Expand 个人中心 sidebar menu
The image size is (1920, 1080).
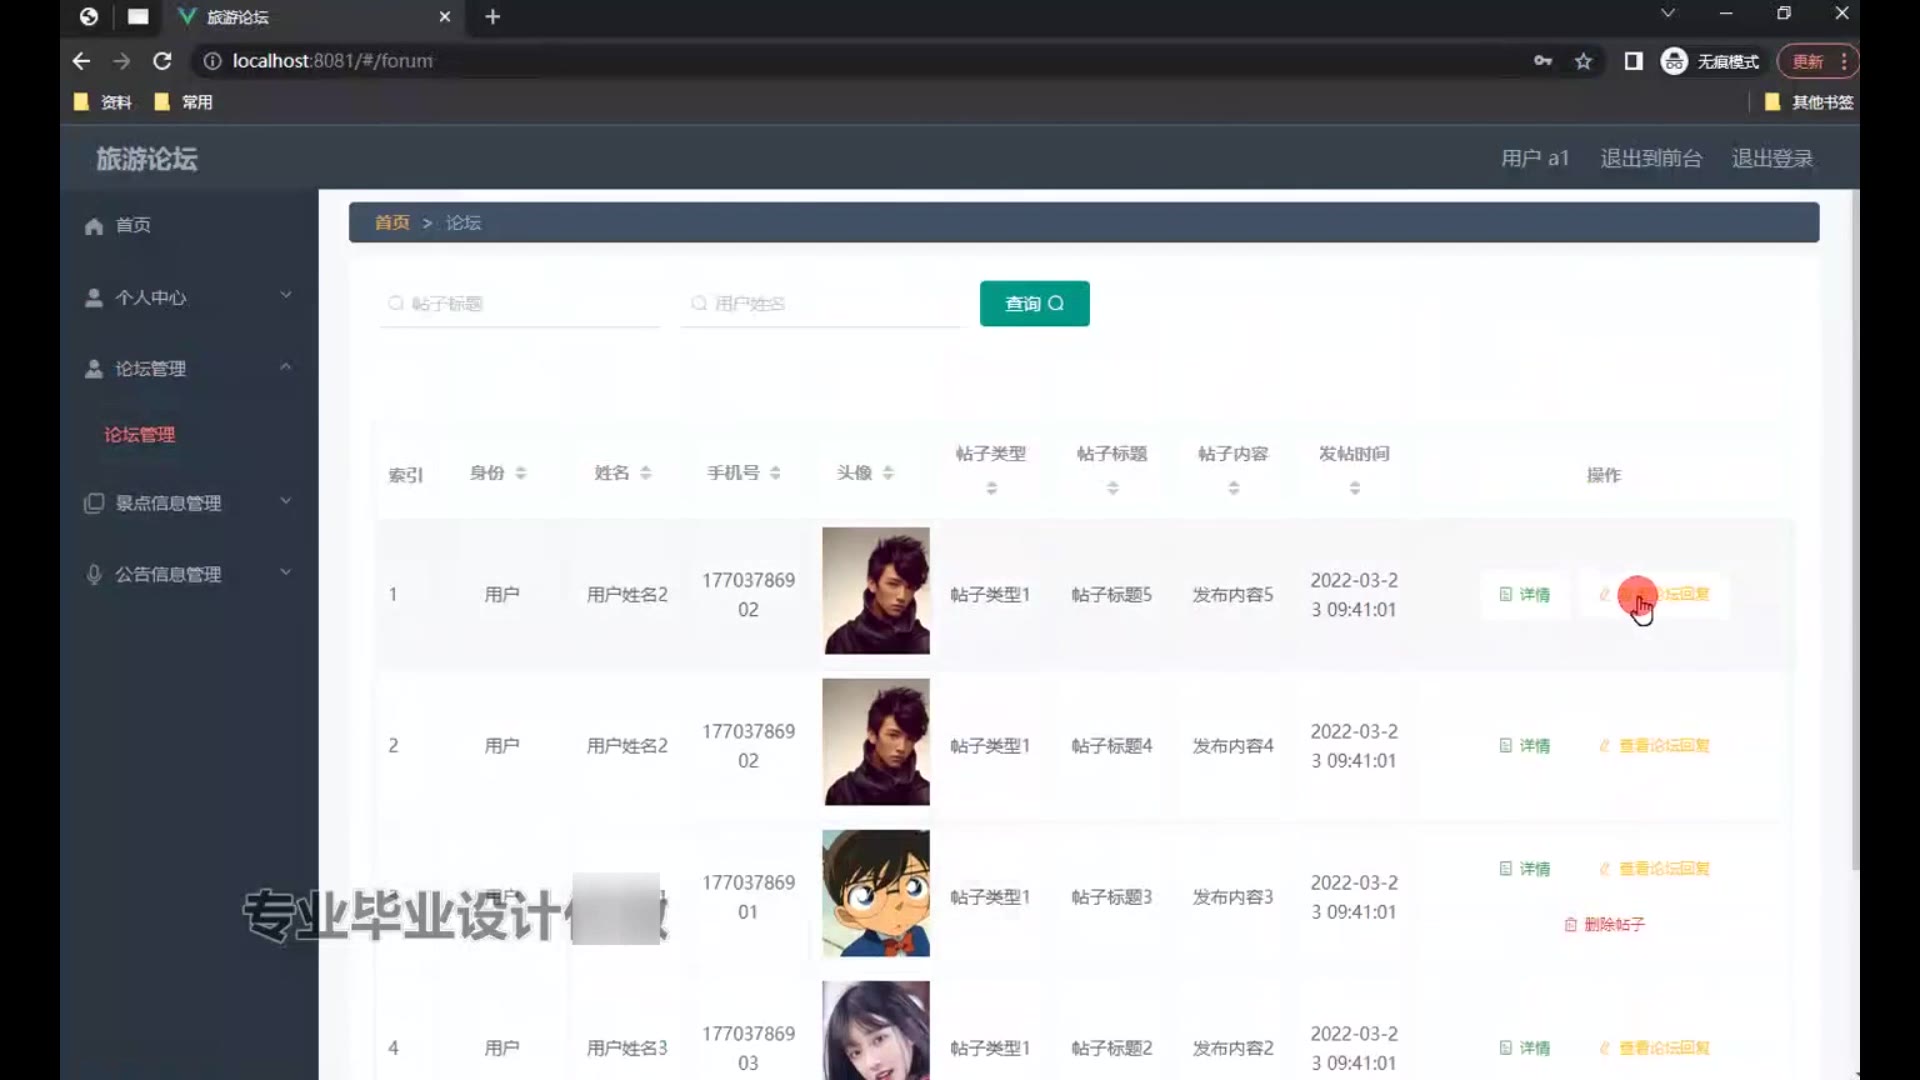point(189,297)
